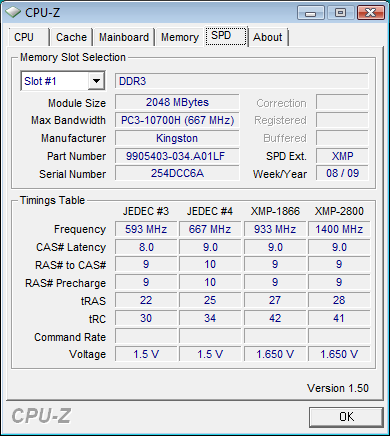The image size is (390, 436).
Task: Click the JEDEC #4 RAS# to CAS# value 10
Action: 210,264
